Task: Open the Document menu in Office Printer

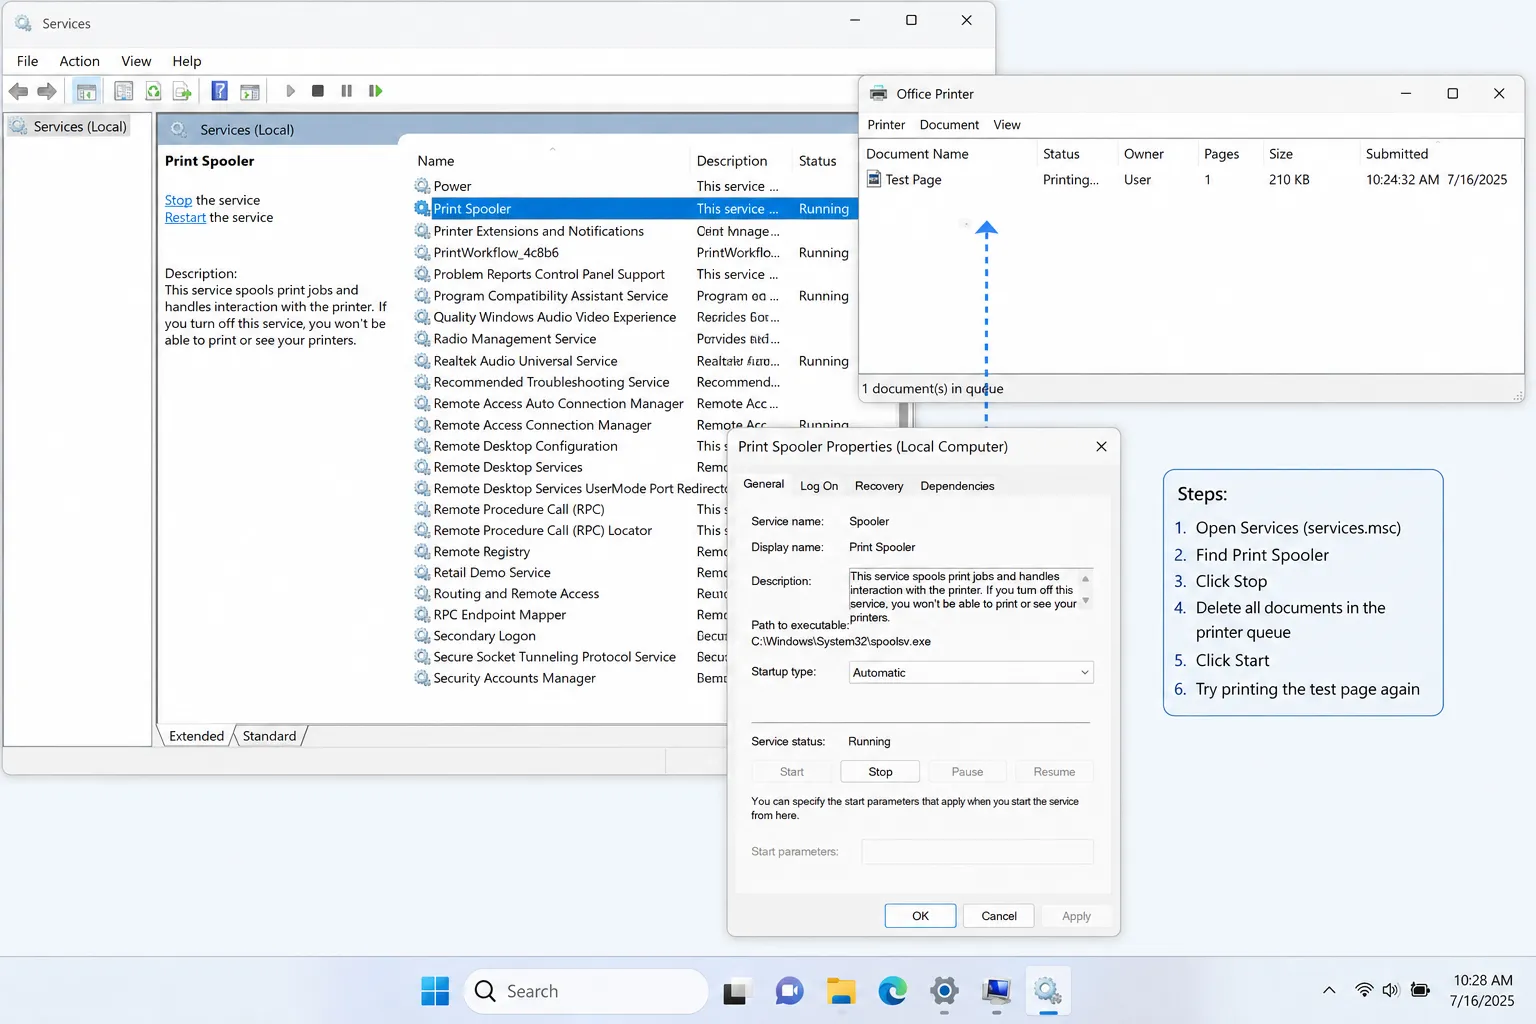Action: point(949,125)
